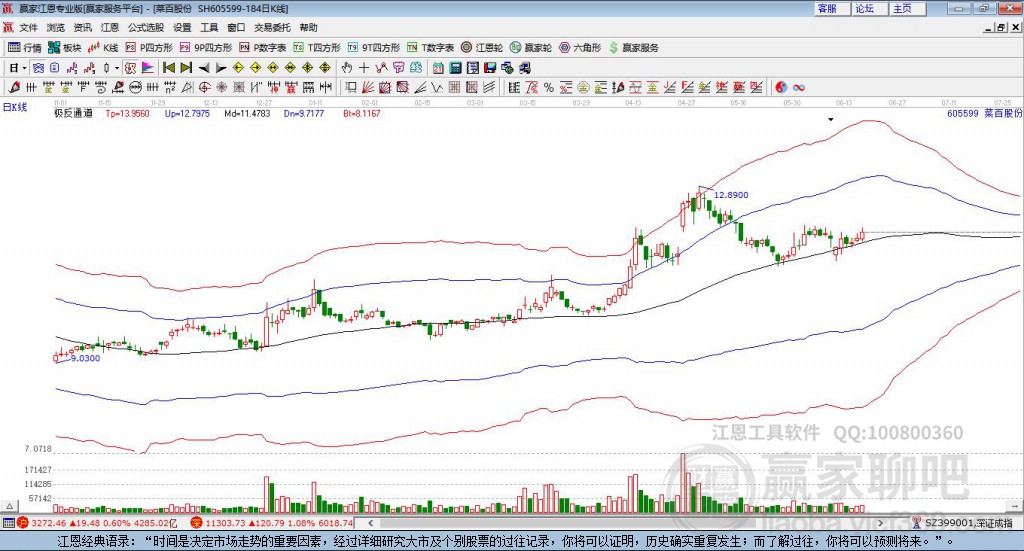Open the 文件 menu

(x=28, y=27)
